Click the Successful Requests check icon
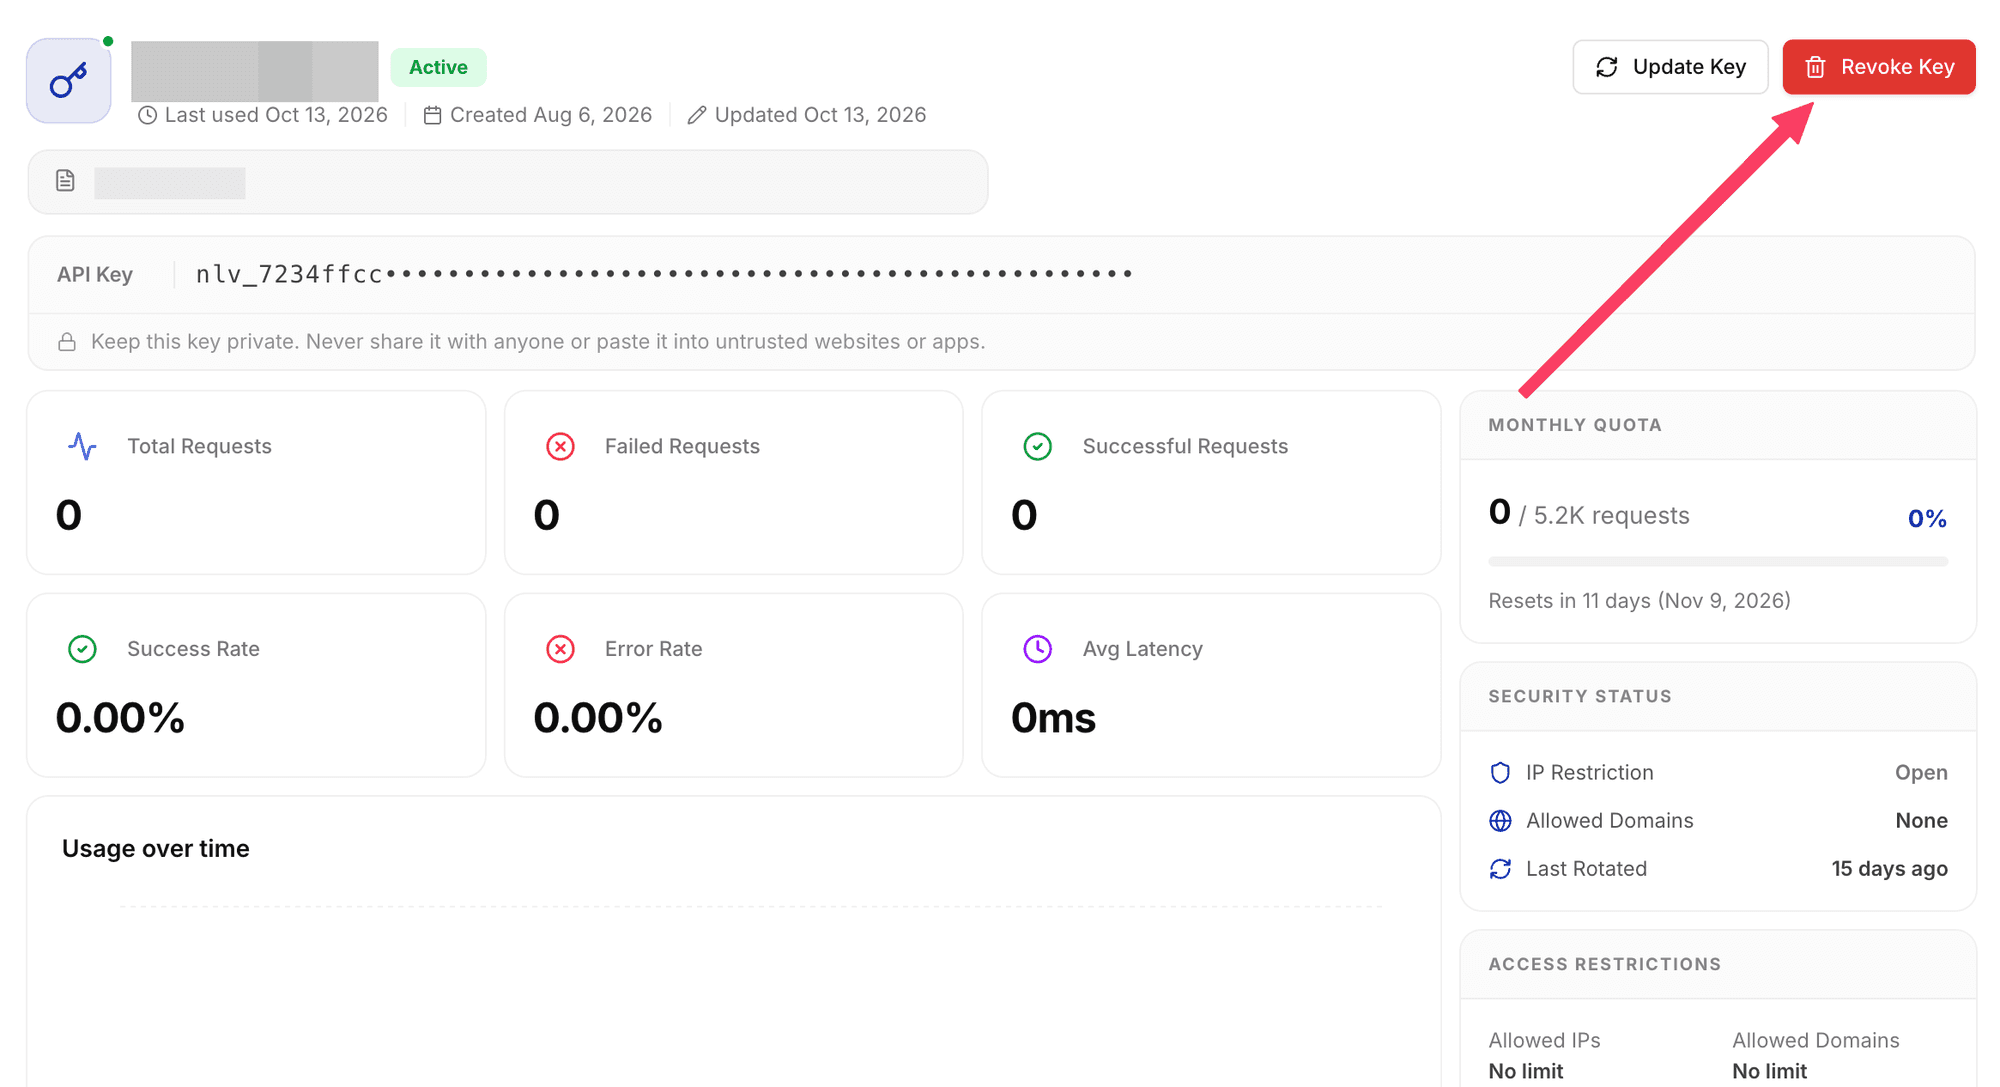The height and width of the screenshot is (1087, 2000). [x=1037, y=446]
